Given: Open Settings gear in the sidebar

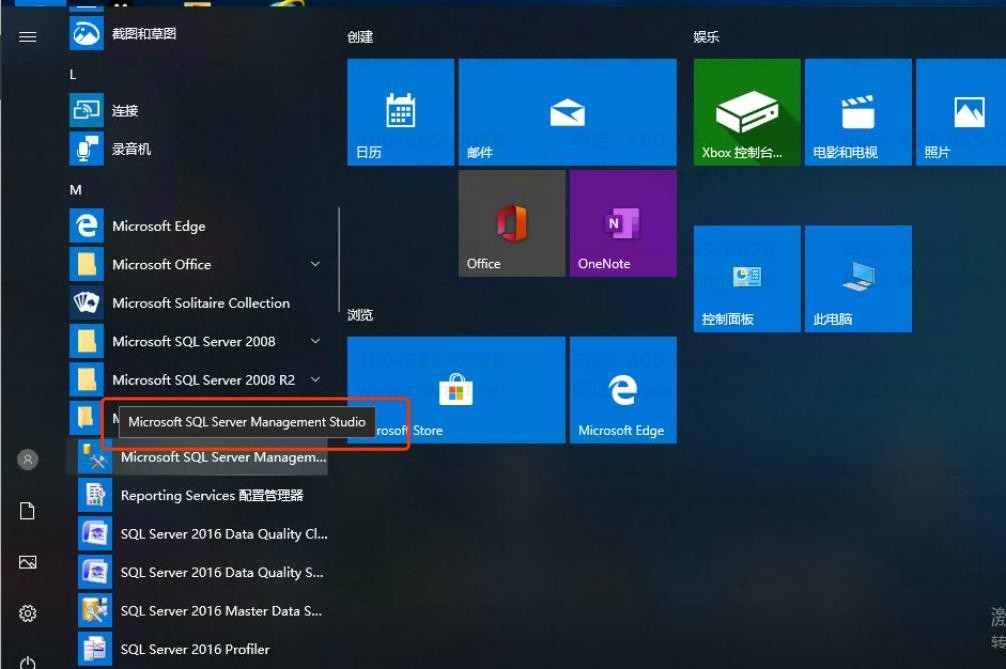Looking at the screenshot, I should (28, 613).
